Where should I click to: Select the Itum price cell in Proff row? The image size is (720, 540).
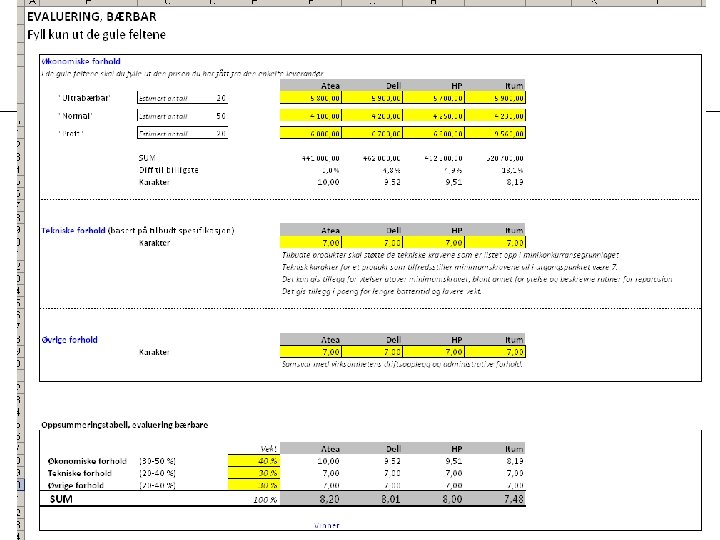point(495,133)
